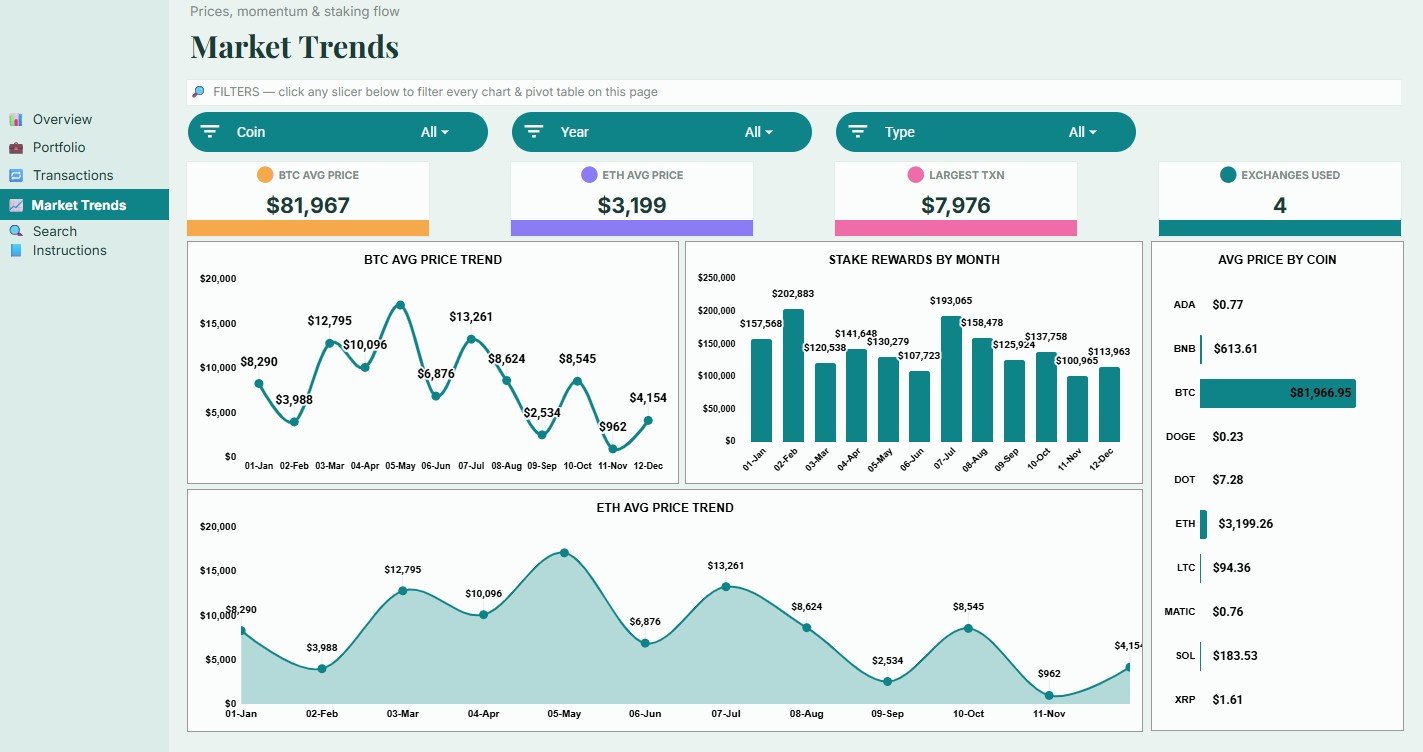The width and height of the screenshot is (1423, 752).
Task: Open the Portfolio page
Action: click(x=59, y=148)
